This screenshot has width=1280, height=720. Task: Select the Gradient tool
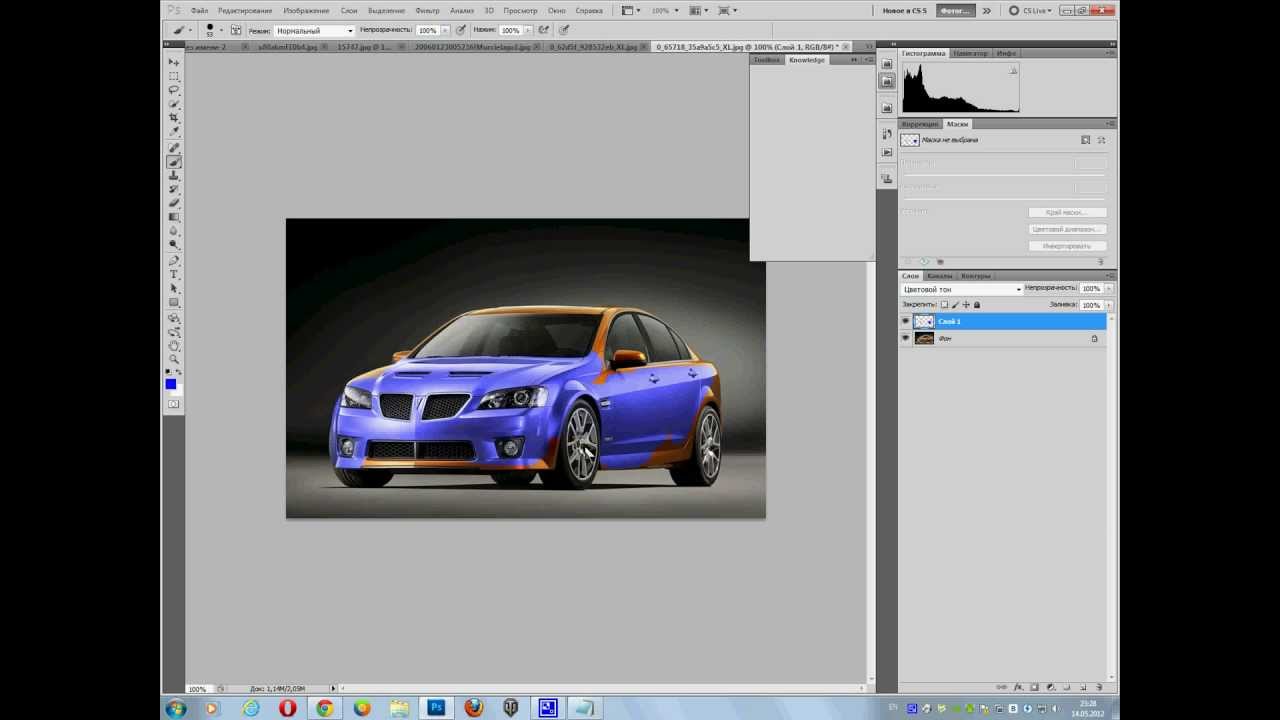[174, 217]
